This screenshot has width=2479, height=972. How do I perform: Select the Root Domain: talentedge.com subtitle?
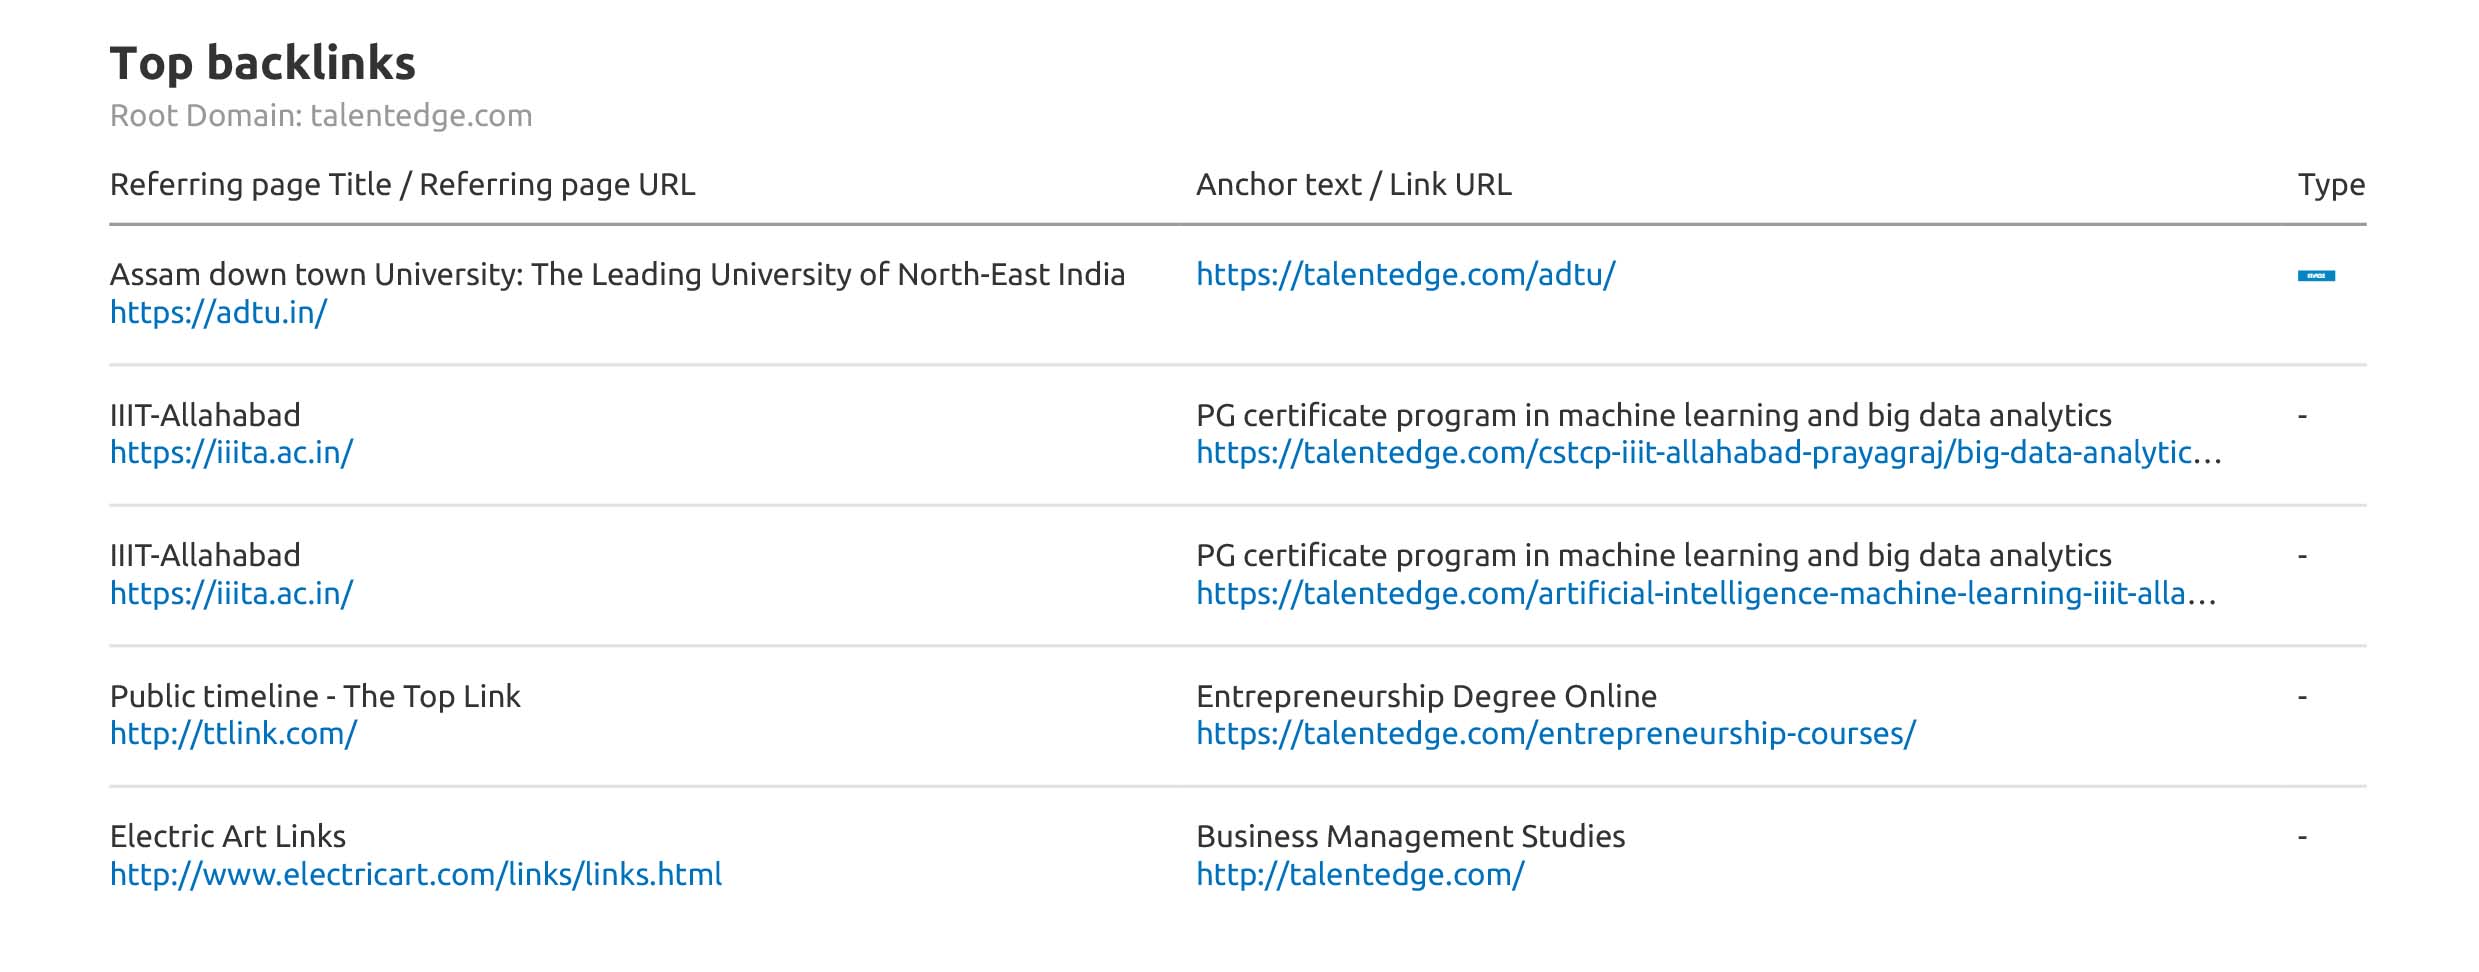point(320,116)
